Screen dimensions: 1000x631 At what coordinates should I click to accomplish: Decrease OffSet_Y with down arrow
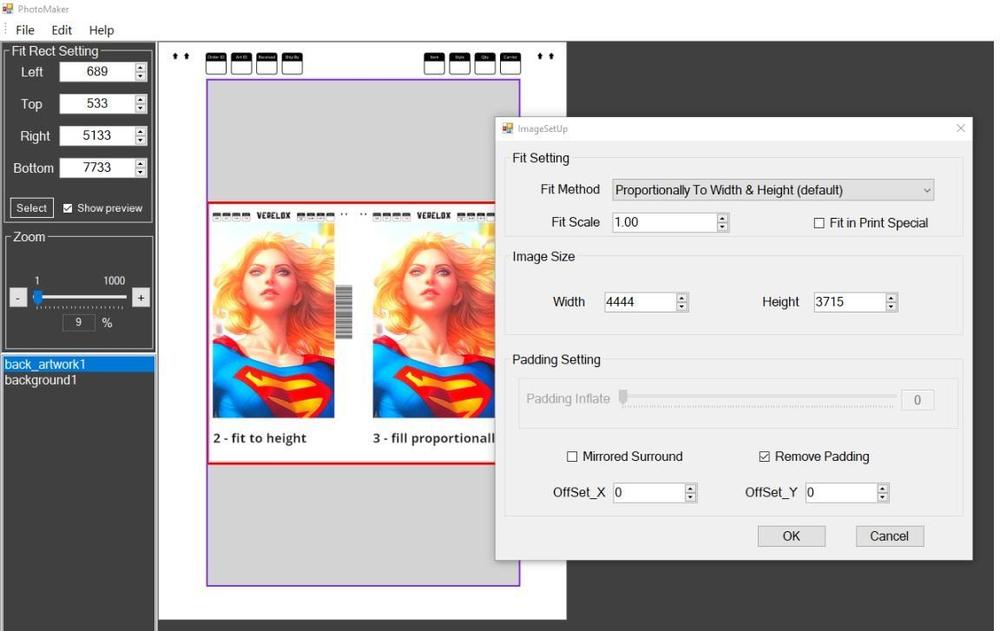click(x=883, y=497)
